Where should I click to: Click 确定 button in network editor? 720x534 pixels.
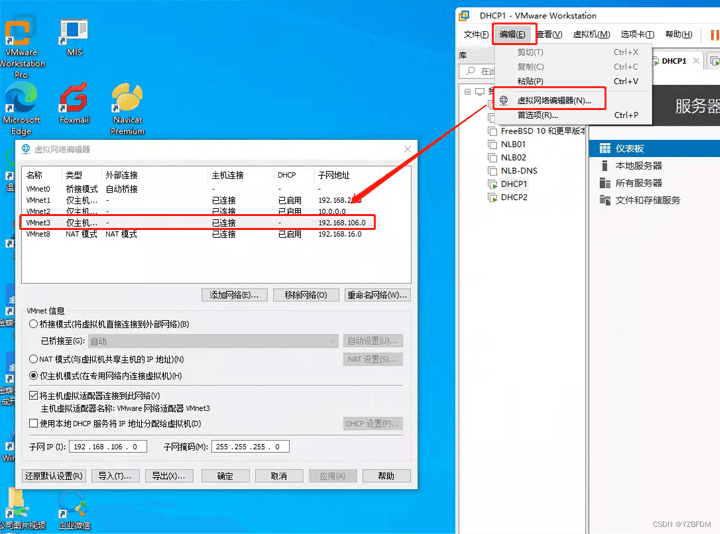(x=225, y=476)
